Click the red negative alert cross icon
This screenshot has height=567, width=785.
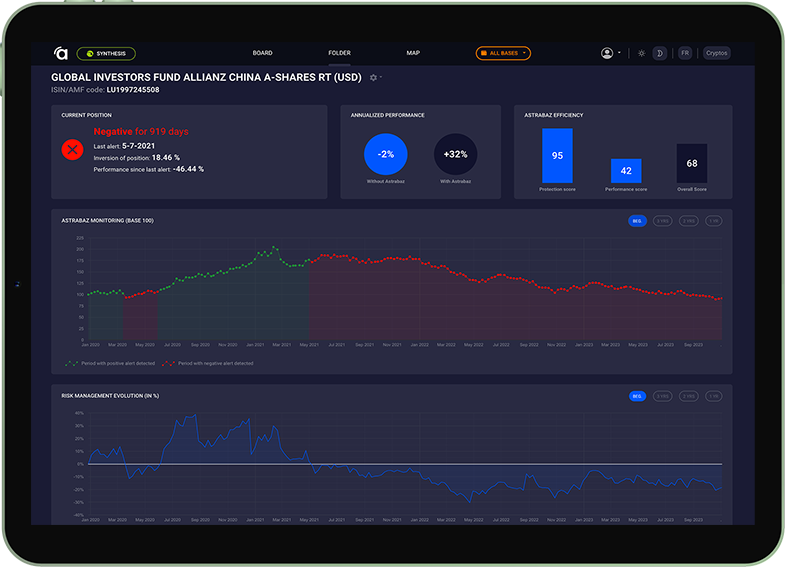73,150
